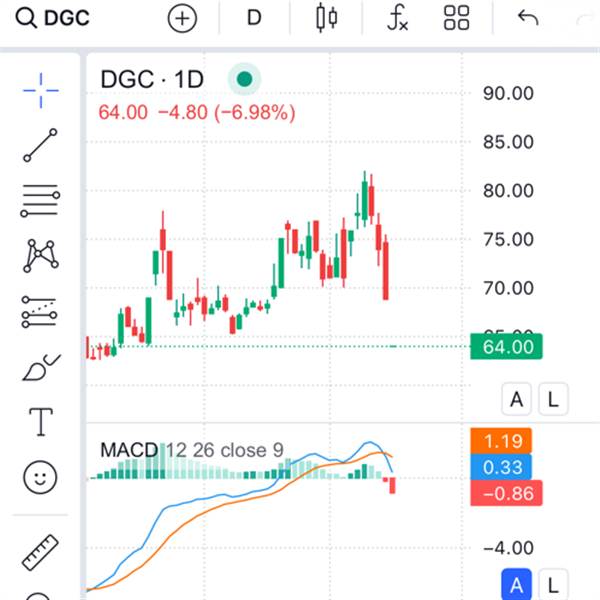Open the D timeframe interval selector
The height and width of the screenshot is (600, 600).
[x=254, y=18]
